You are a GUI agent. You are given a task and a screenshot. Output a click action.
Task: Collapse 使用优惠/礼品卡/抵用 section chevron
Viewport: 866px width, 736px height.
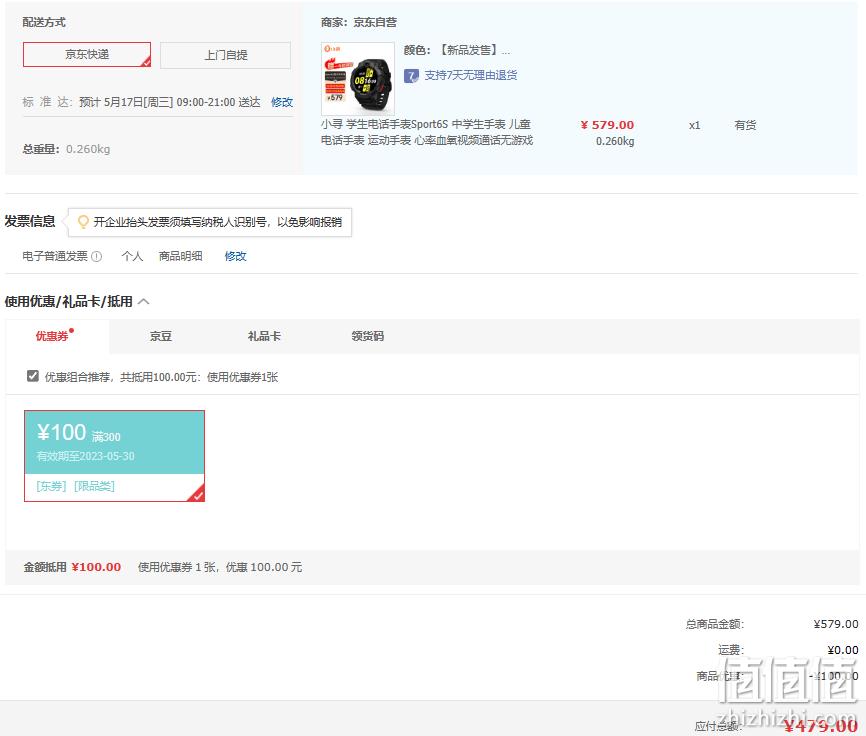144,301
